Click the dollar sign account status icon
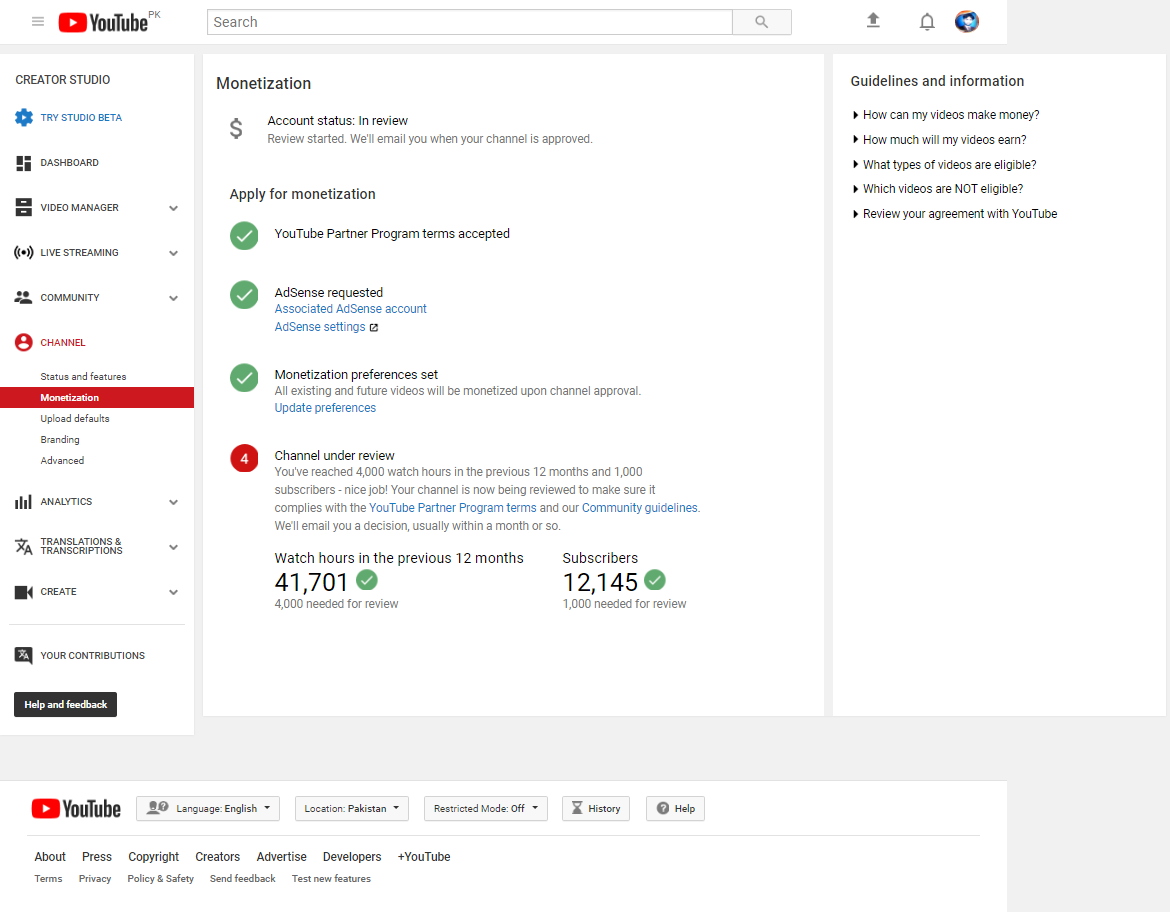Screen dimensions: 1170x912 point(236,129)
